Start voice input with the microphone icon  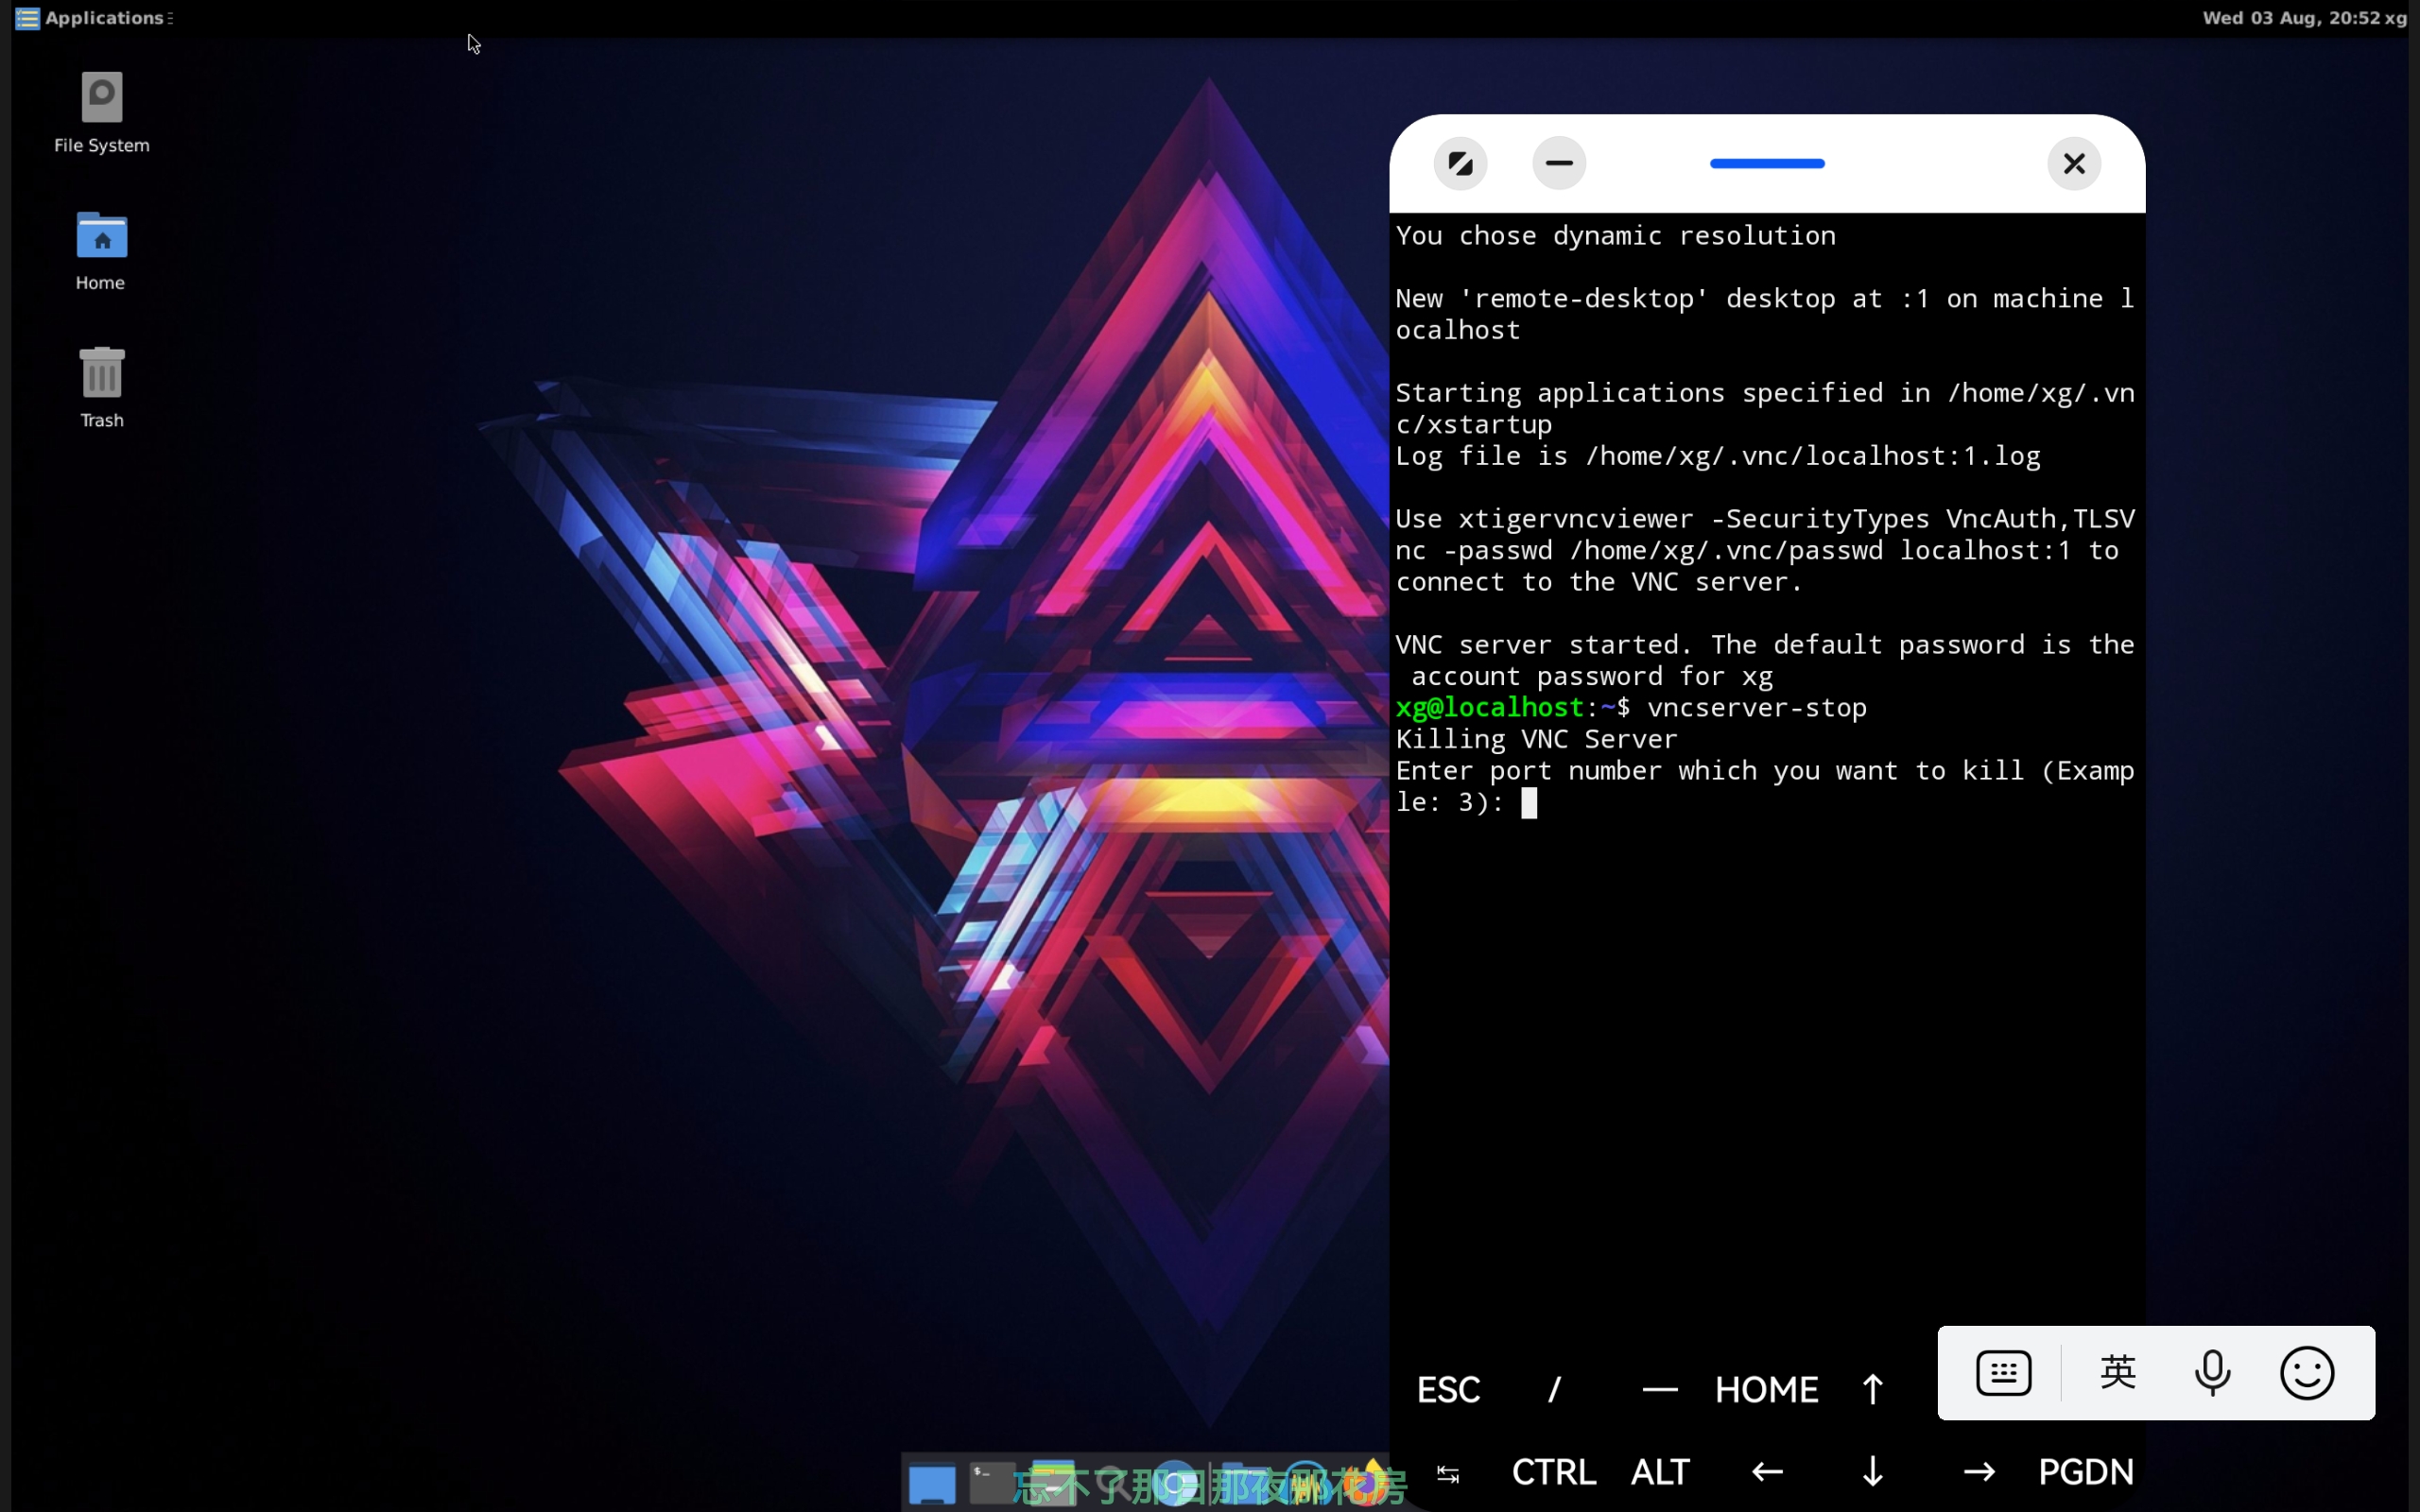click(x=2212, y=1373)
